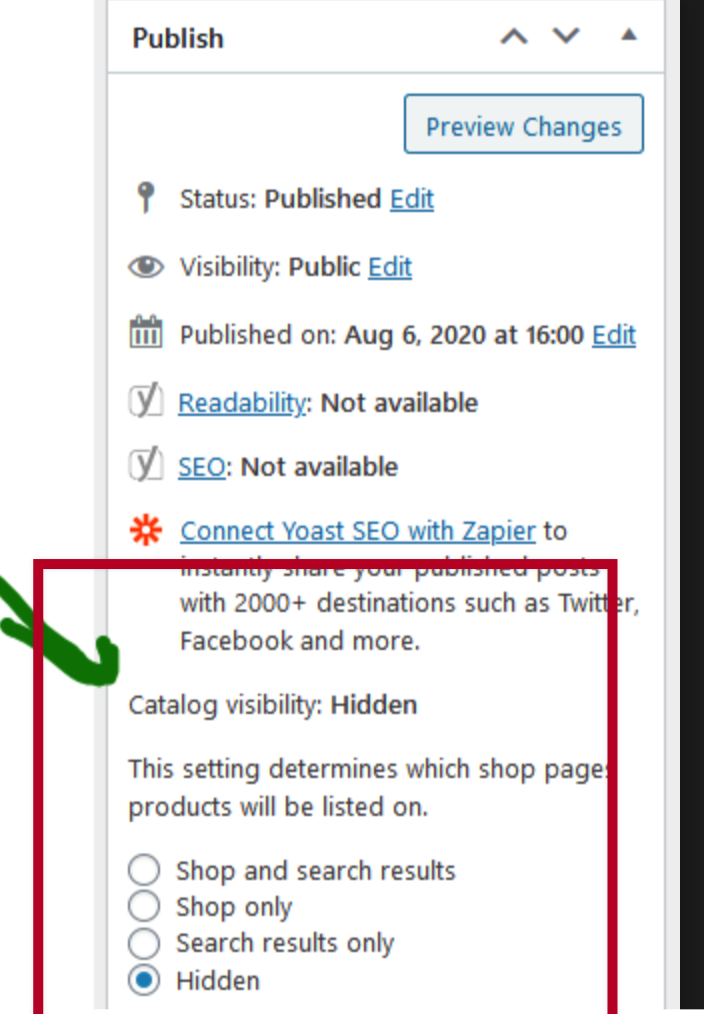The height and width of the screenshot is (1014, 704).
Task: Click the orange Zapier asterisk icon
Action: click(146, 530)
